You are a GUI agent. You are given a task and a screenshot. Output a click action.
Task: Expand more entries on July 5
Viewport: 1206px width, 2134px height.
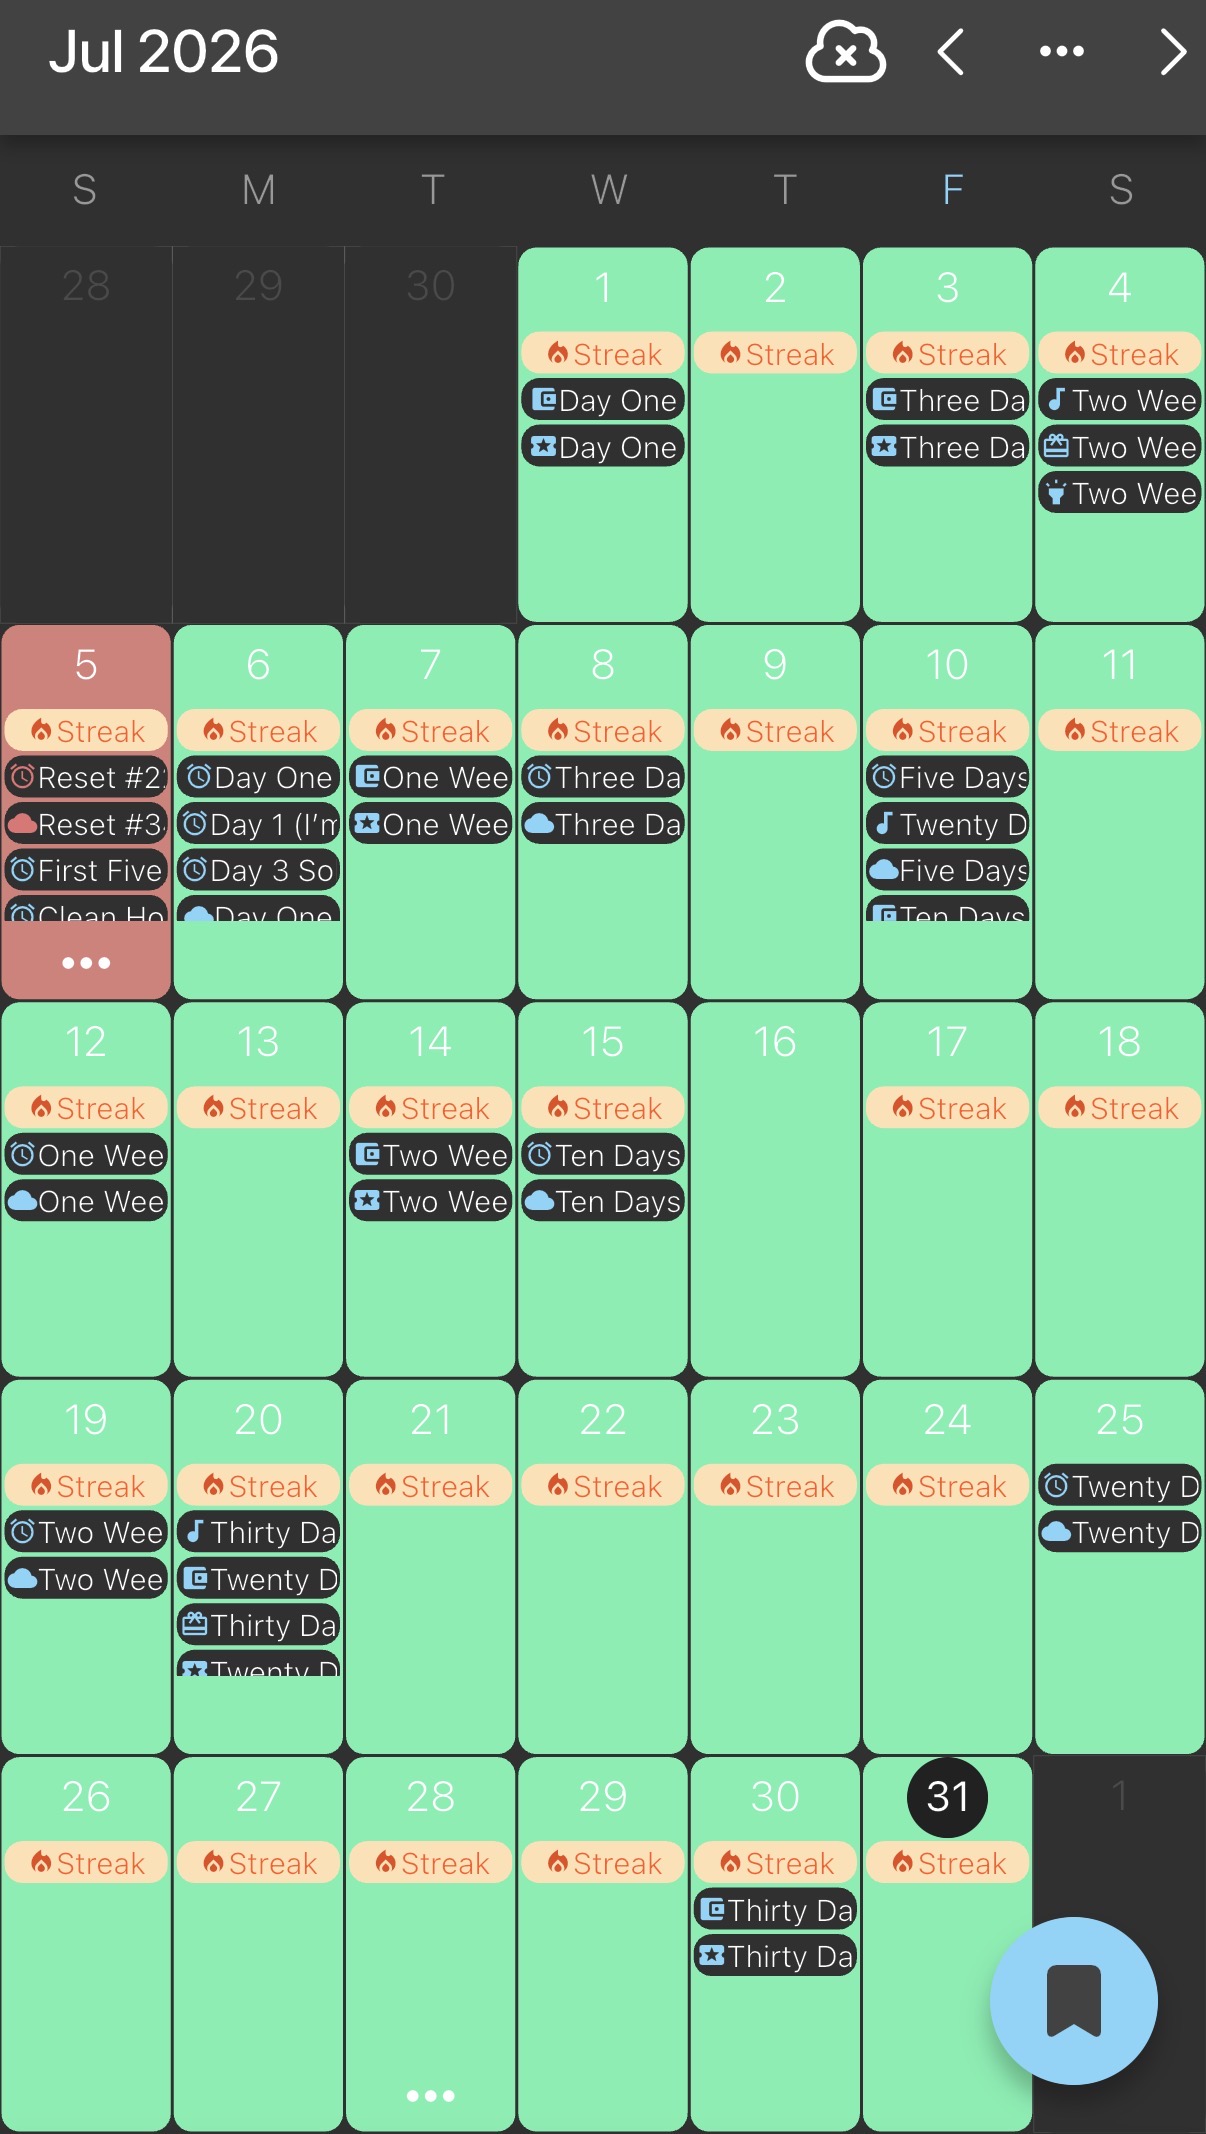coord(86,963)
